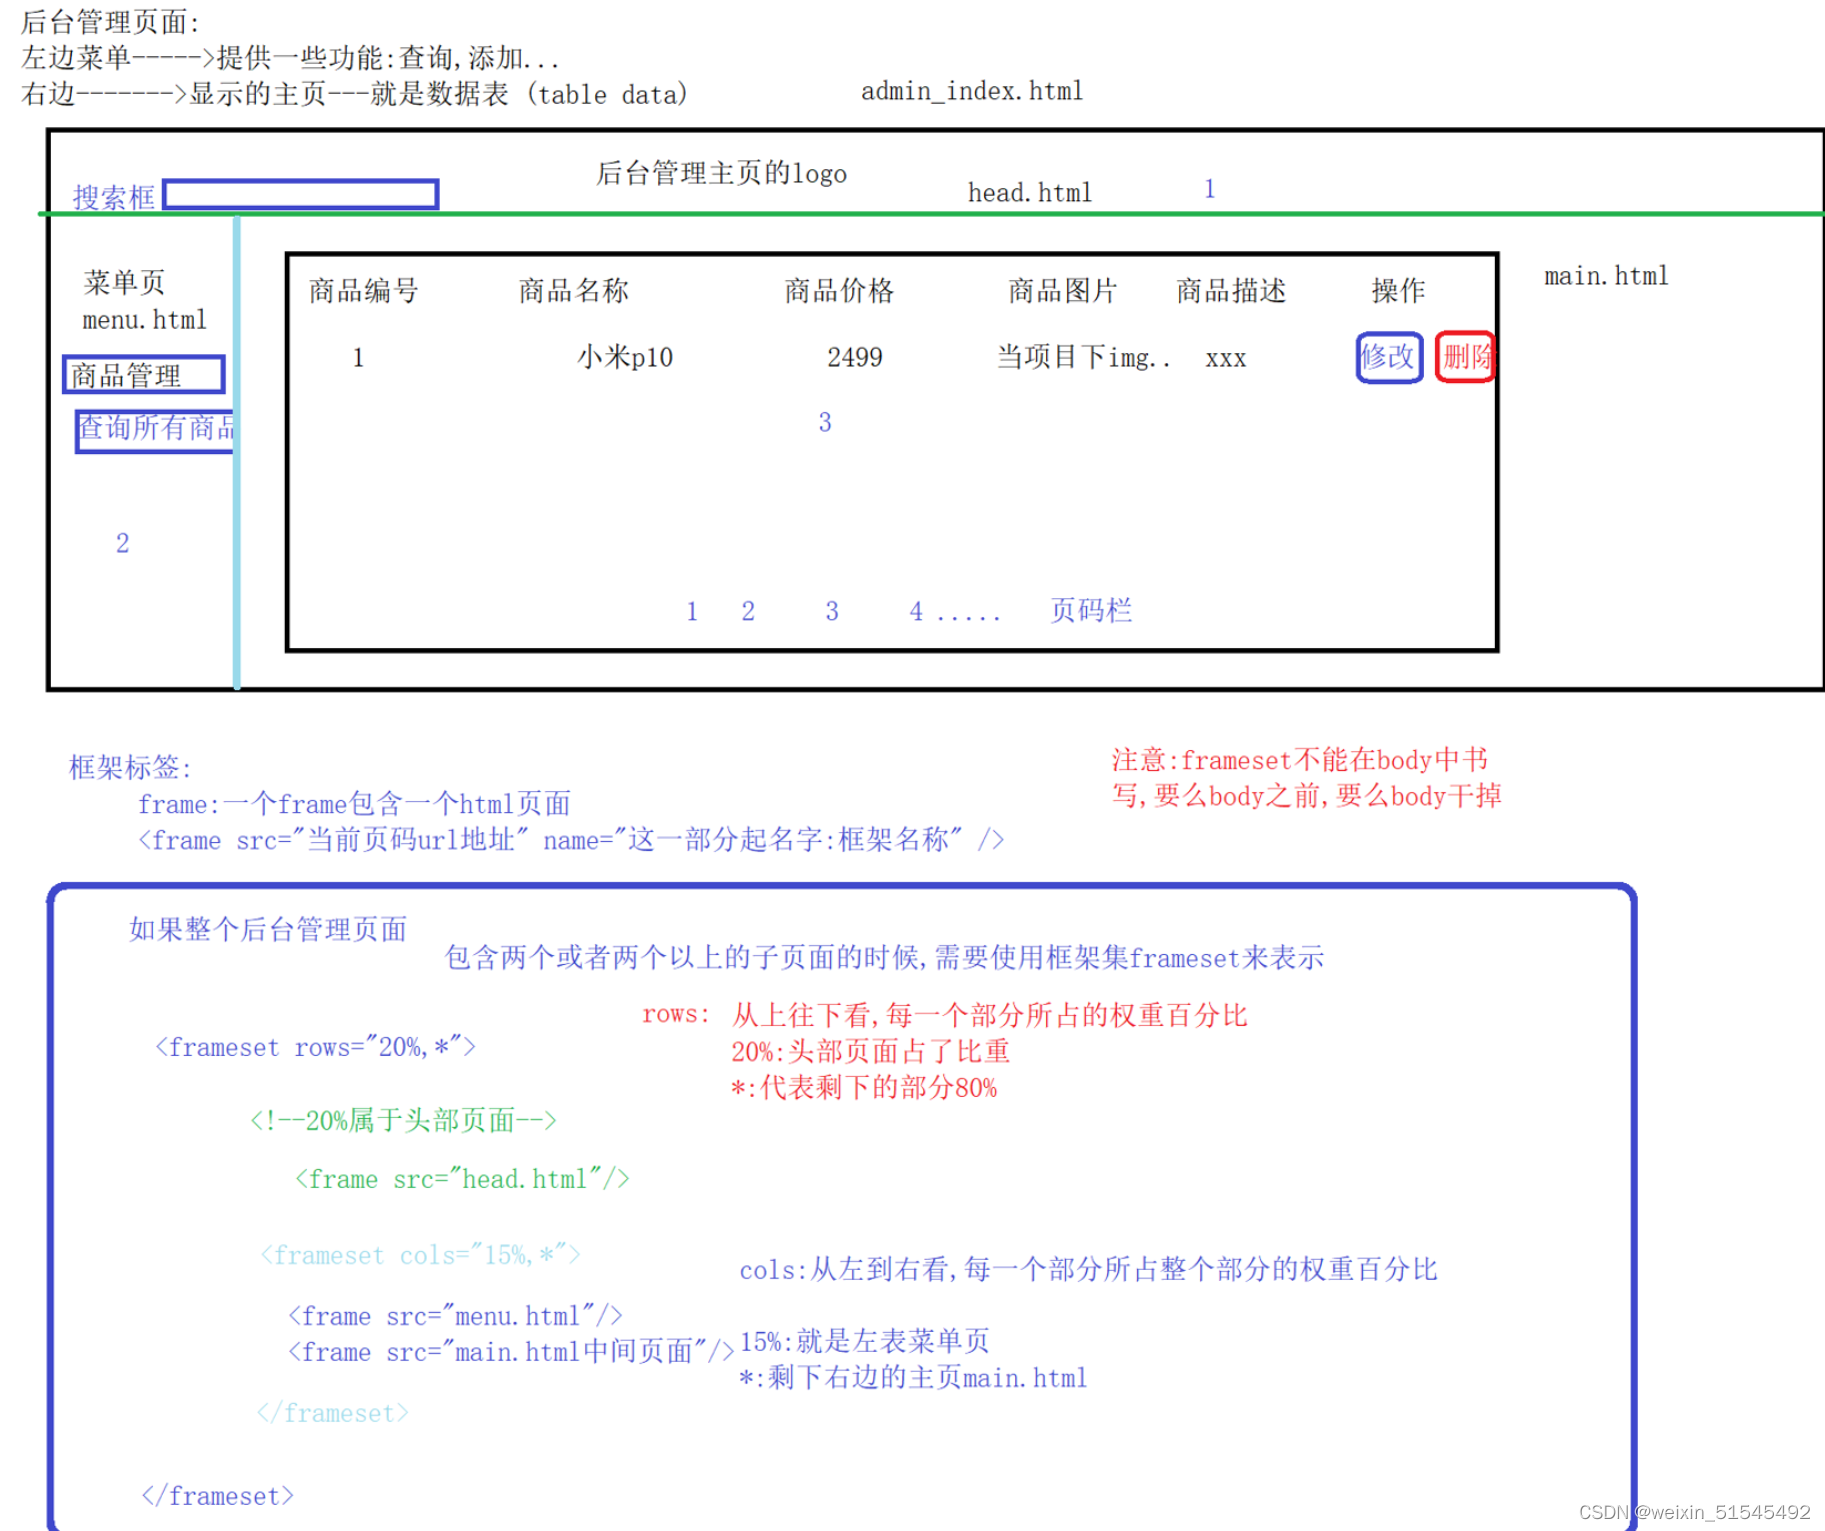
Task: Click the *:代表剩下的部分80% line
Action: tap(864, 1088)
